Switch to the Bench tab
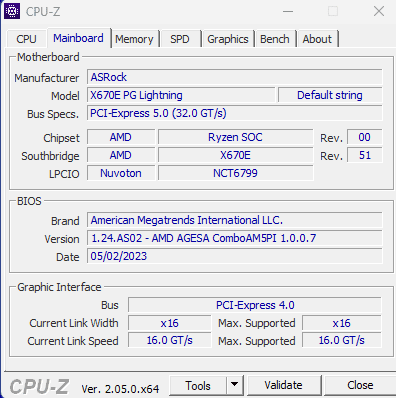This screenshot has height=398, width=396. pos(275,39)
